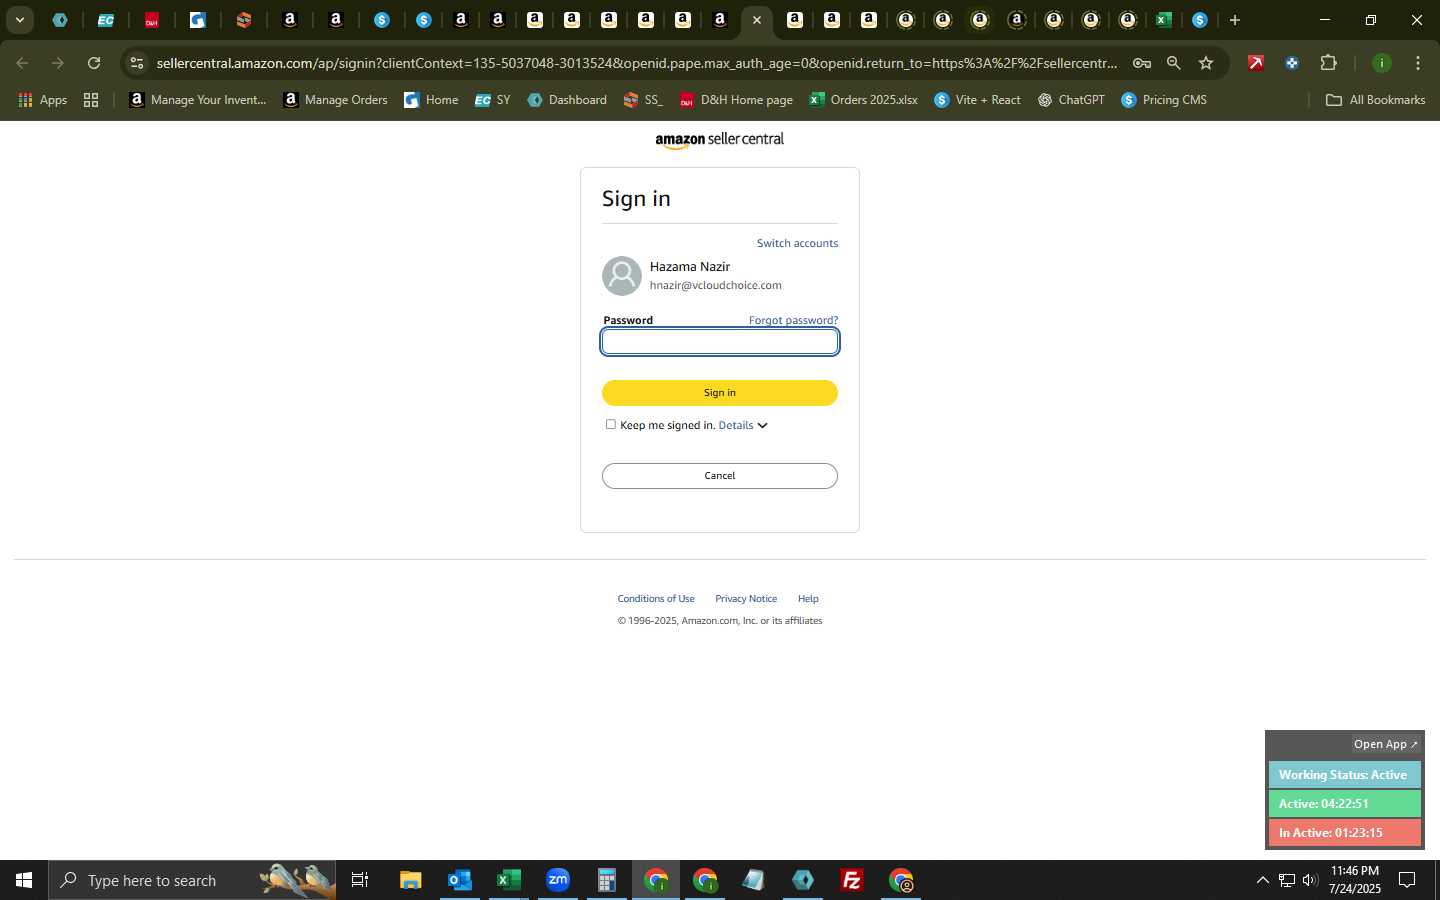Screen dimensions: 1440x900
Task: Open the D&H Home page bookmark
Action: (736, 100)
